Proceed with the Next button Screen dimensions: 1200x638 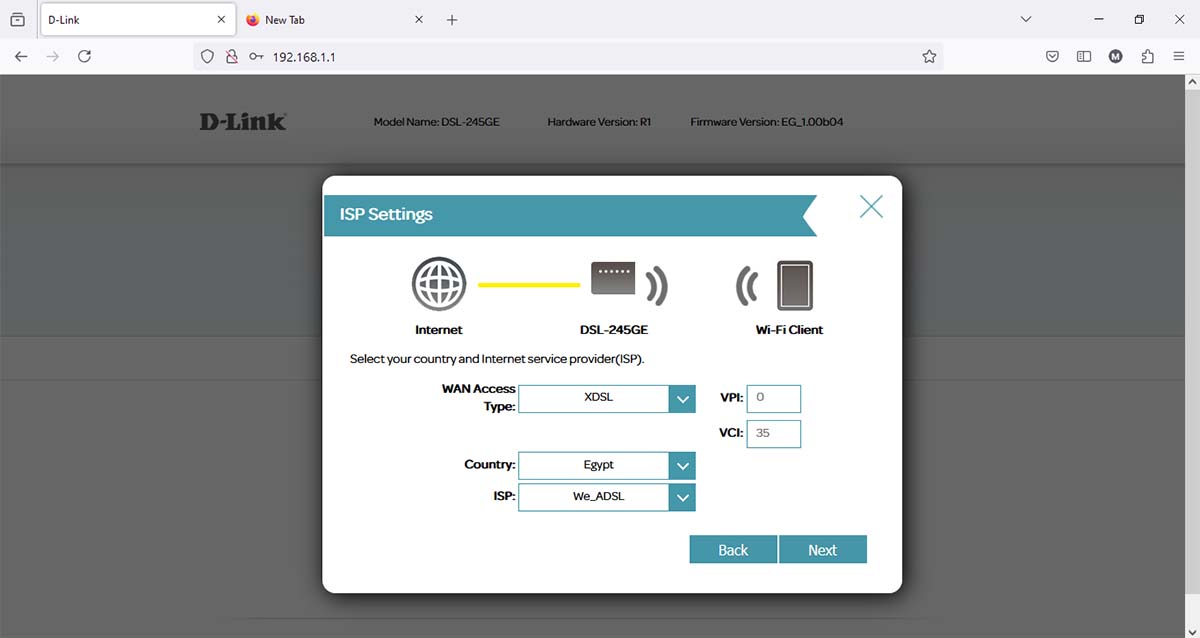(822, 550)
